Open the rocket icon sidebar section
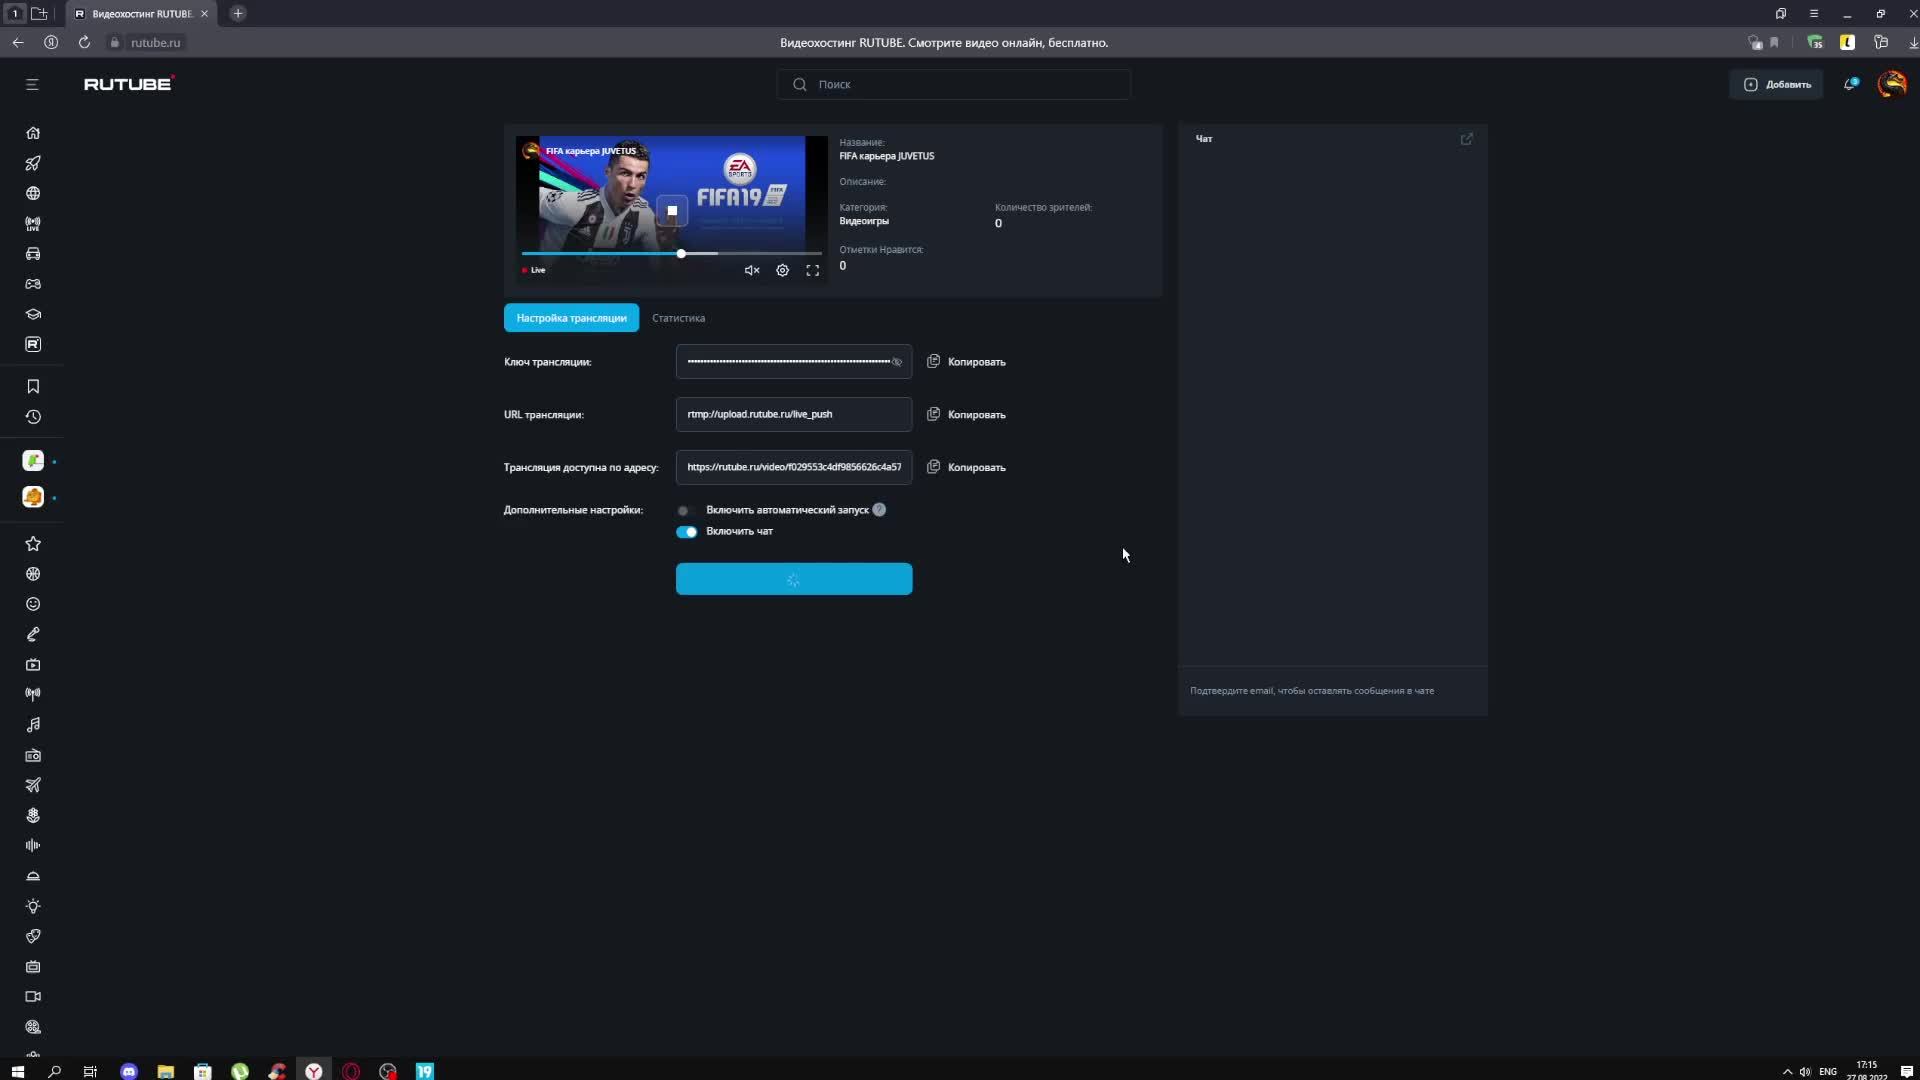Screen dimensions: 1920x1080 tap(33, 163)
